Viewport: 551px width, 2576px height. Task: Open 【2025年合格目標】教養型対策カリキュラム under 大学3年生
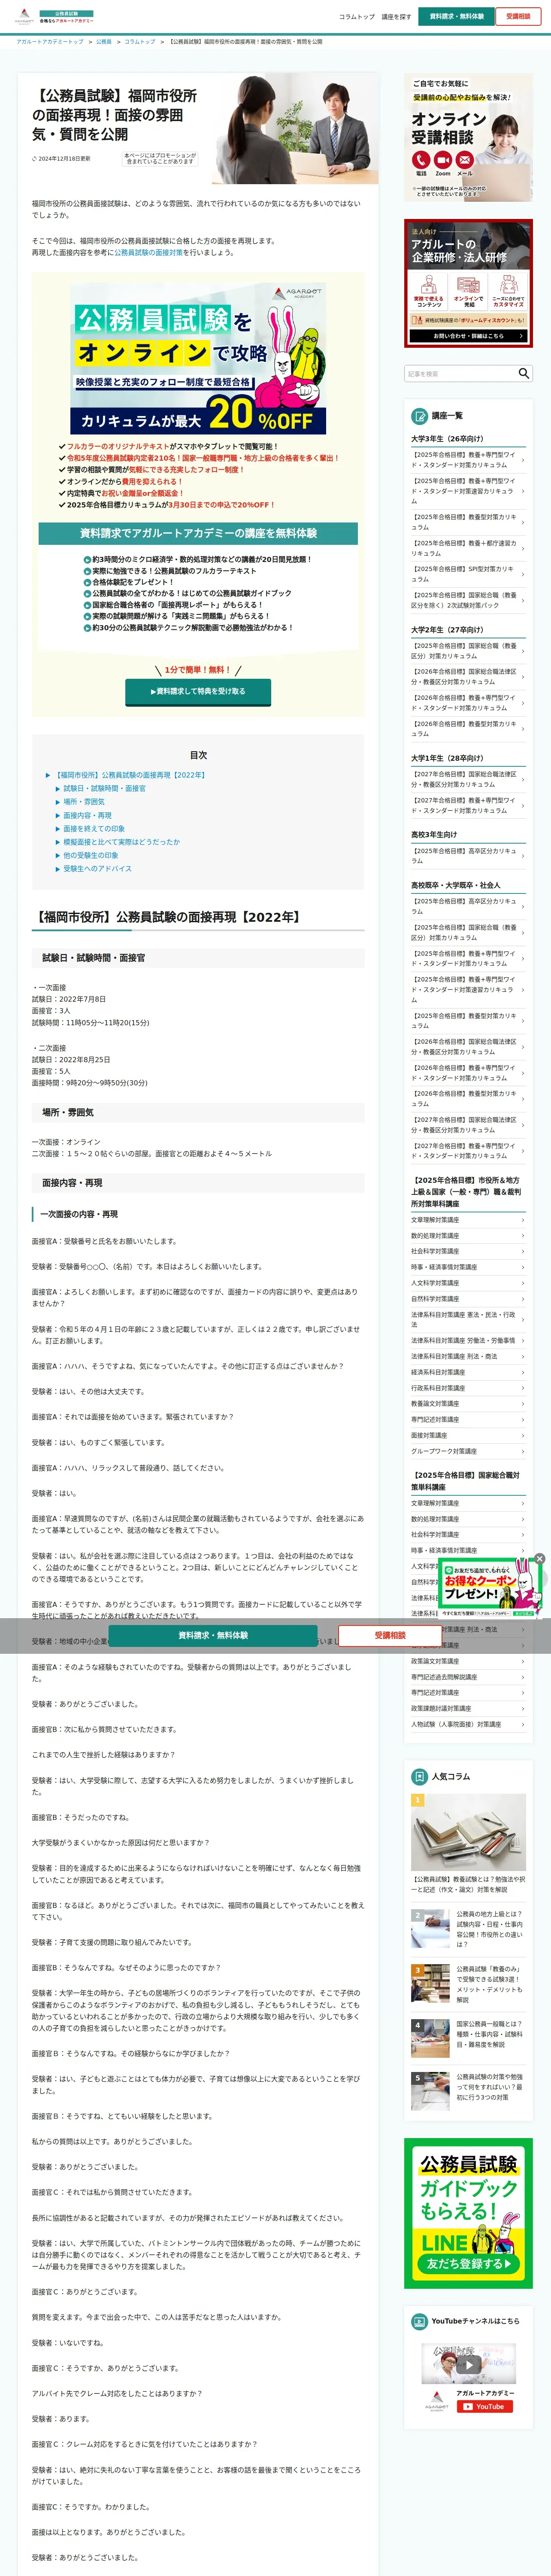tap(468, 522)
